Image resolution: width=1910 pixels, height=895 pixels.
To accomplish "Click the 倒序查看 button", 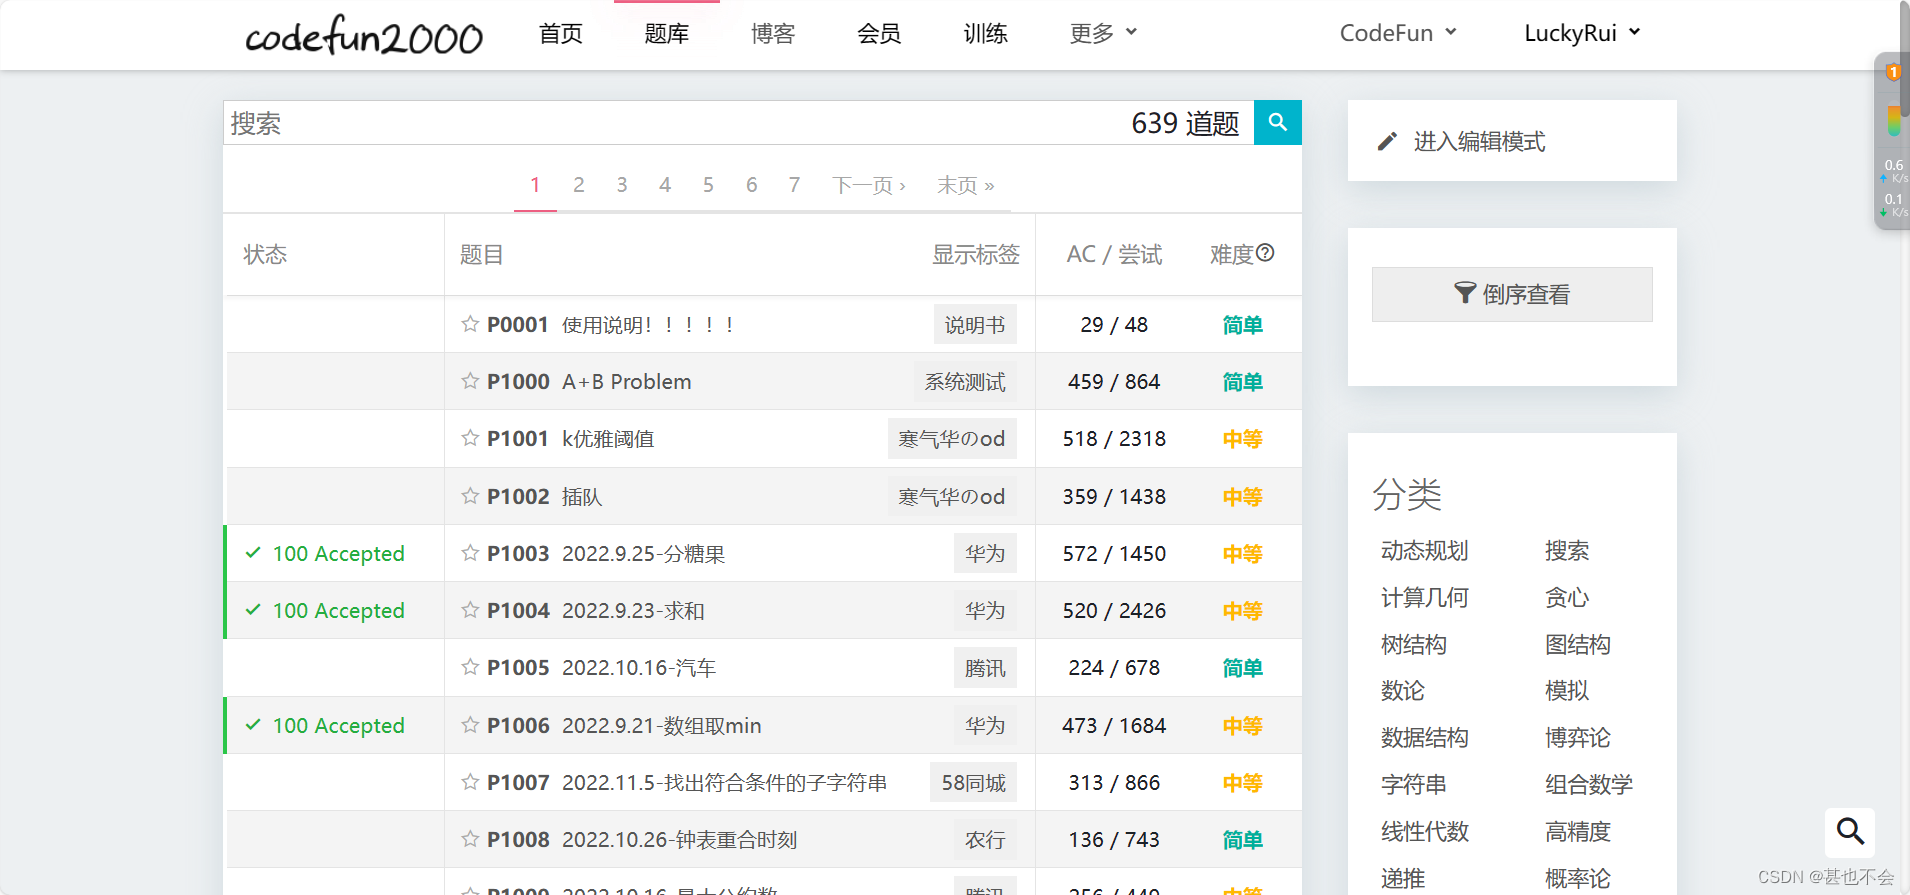I will pyautogui.click(x=1512, y=294).
